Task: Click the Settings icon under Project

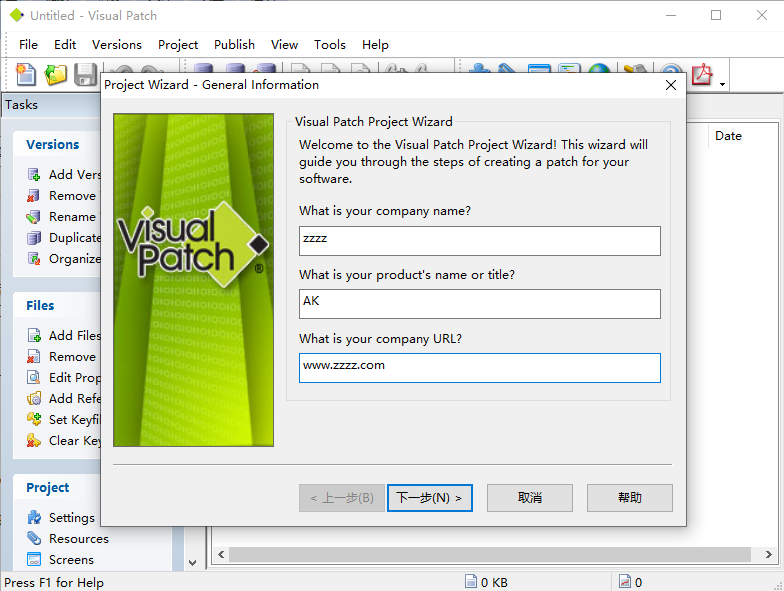Action: [x=34, y=518]
